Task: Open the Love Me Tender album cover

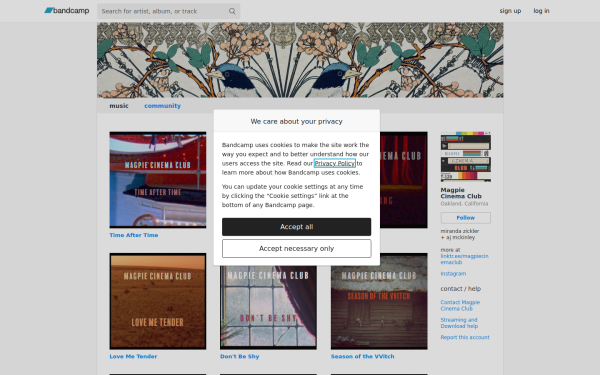Action: click(x=158, y=301)
